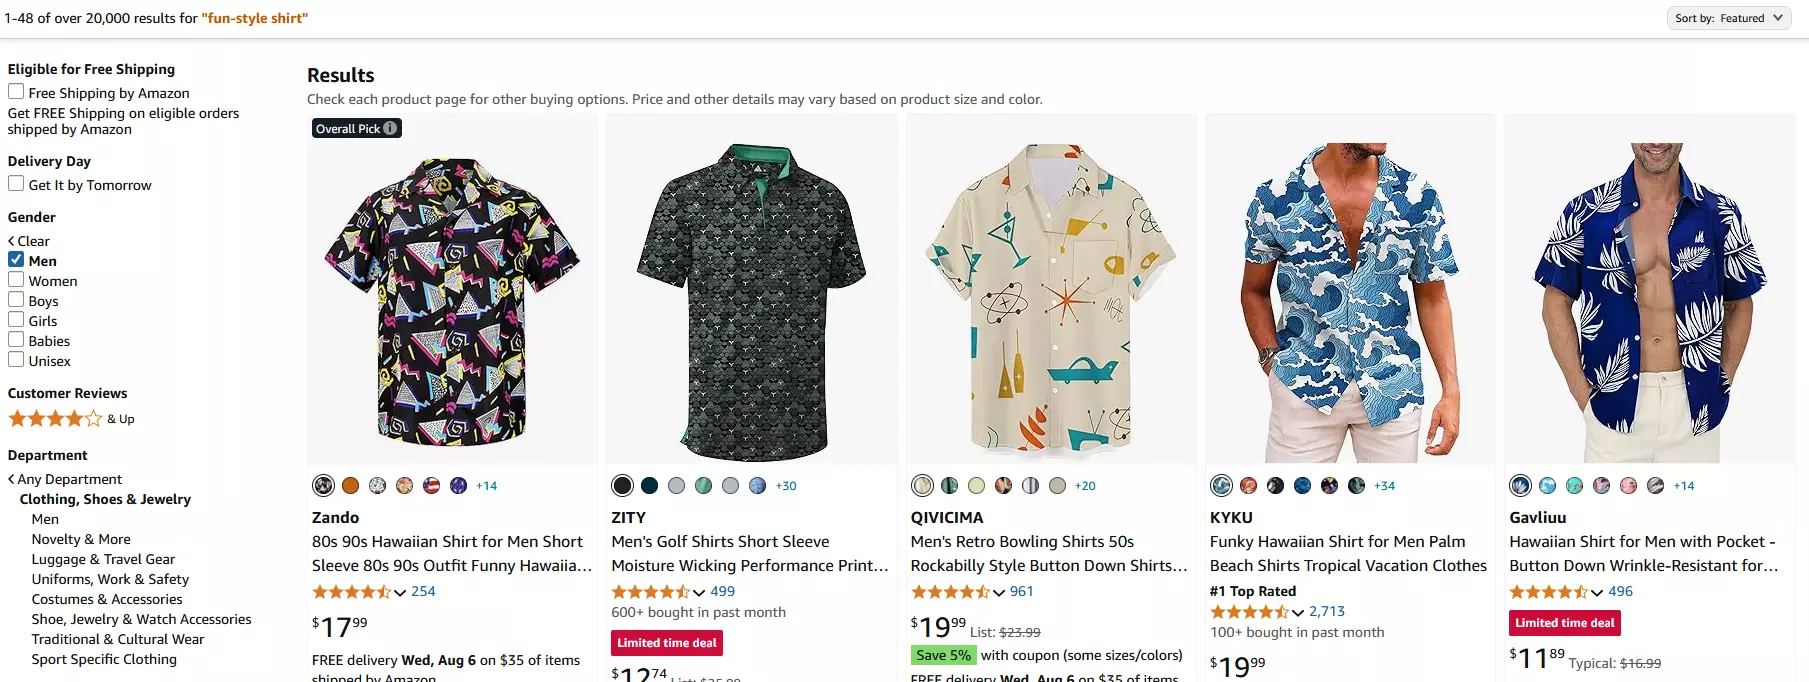
Task: Select 4 stars & Up rating filter
Action: click(x=71, y=419)
